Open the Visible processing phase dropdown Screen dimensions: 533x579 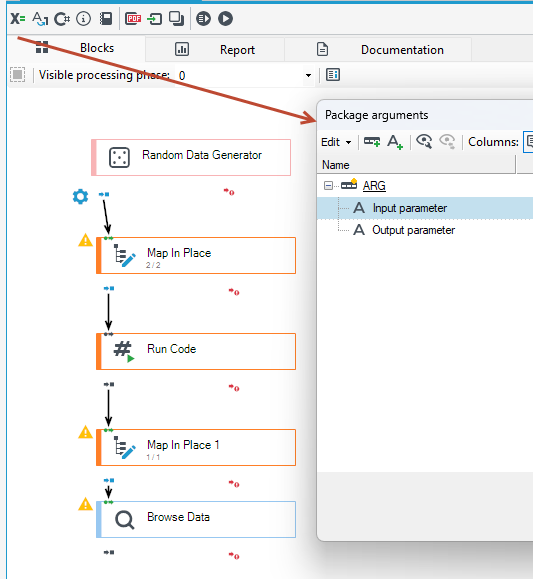(x=308, y=75)
